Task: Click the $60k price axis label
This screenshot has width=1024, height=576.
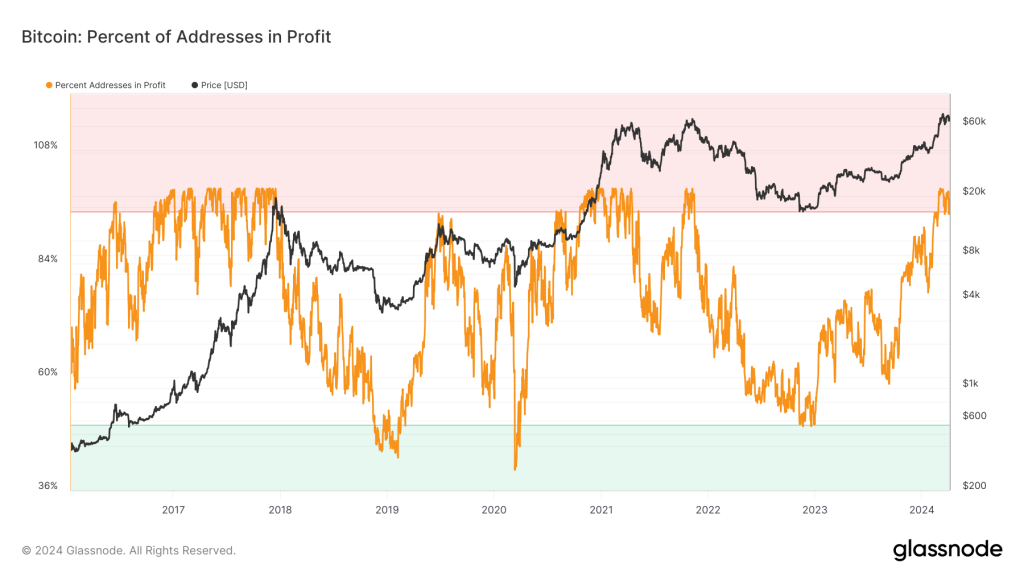Action: [x=974, y=121]
